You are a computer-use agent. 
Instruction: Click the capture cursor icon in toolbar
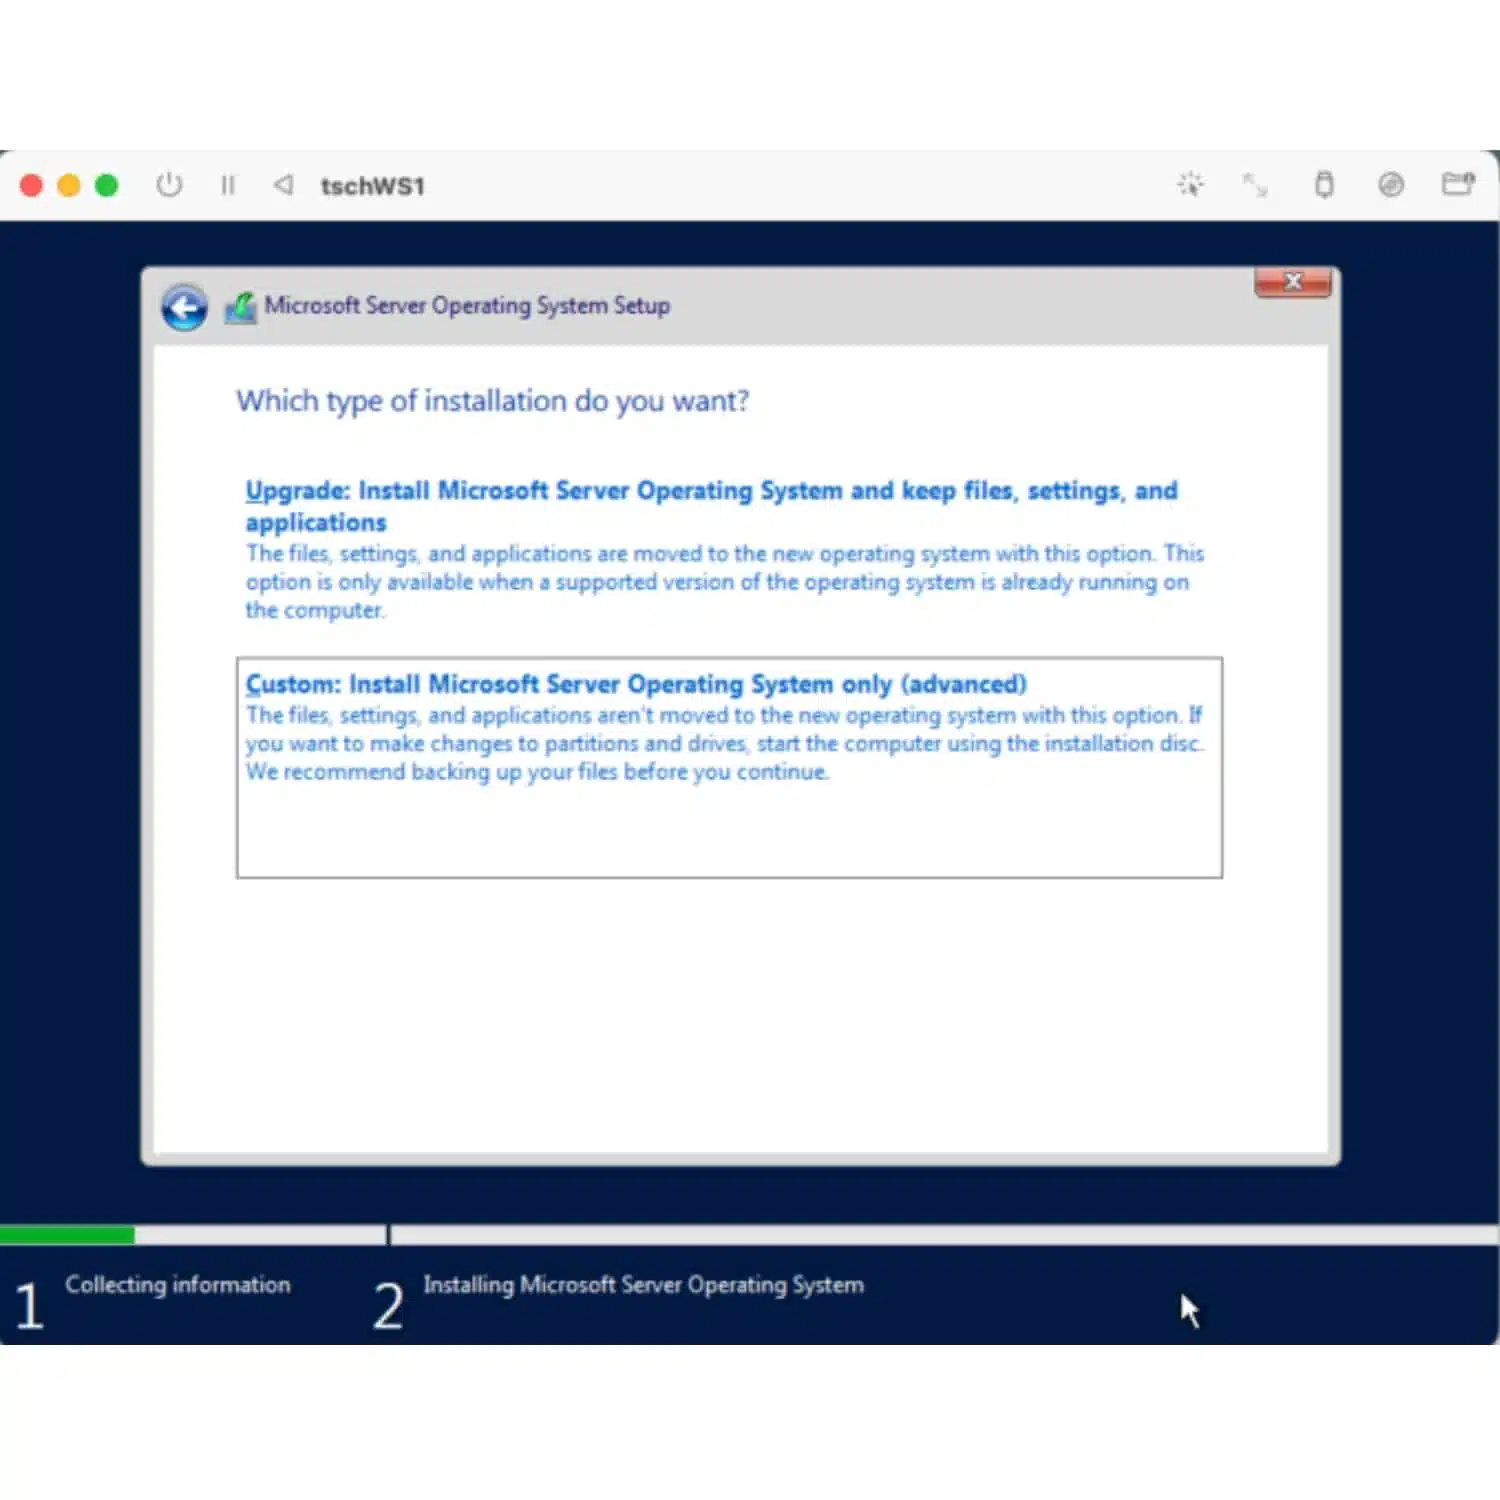click(1190, 184)
